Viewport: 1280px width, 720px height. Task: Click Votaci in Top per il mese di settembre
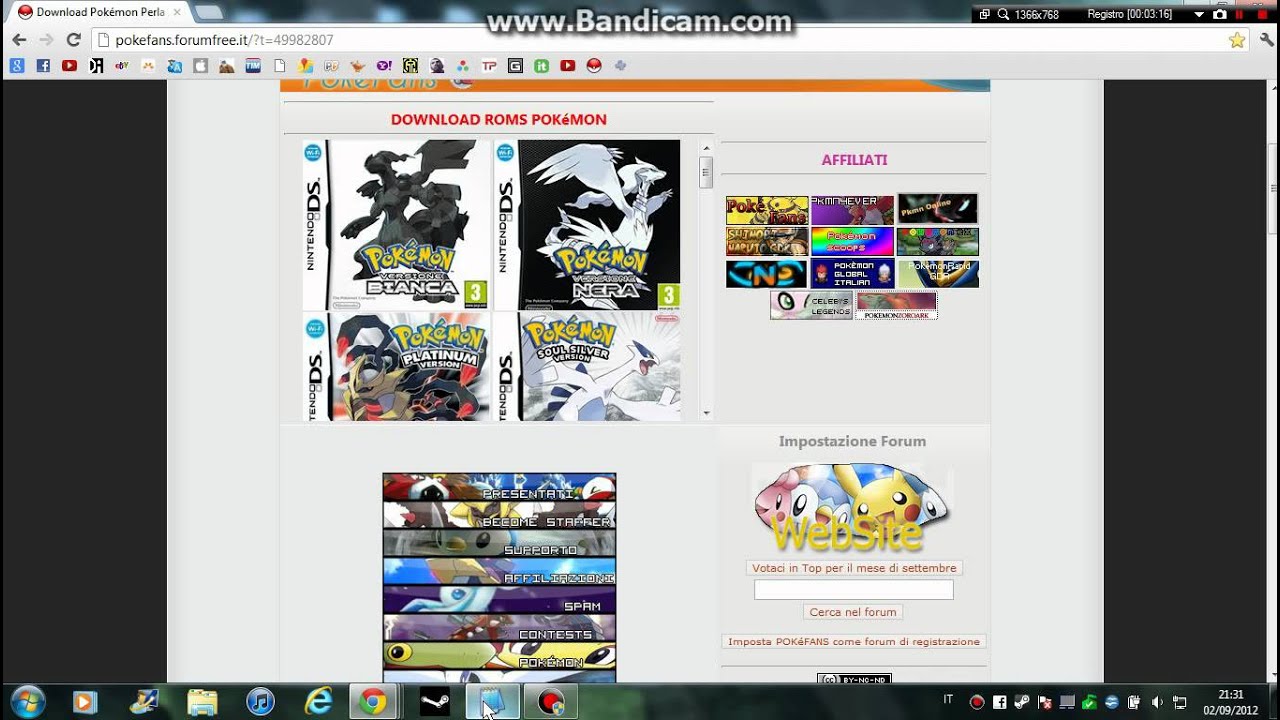point(854,568)
